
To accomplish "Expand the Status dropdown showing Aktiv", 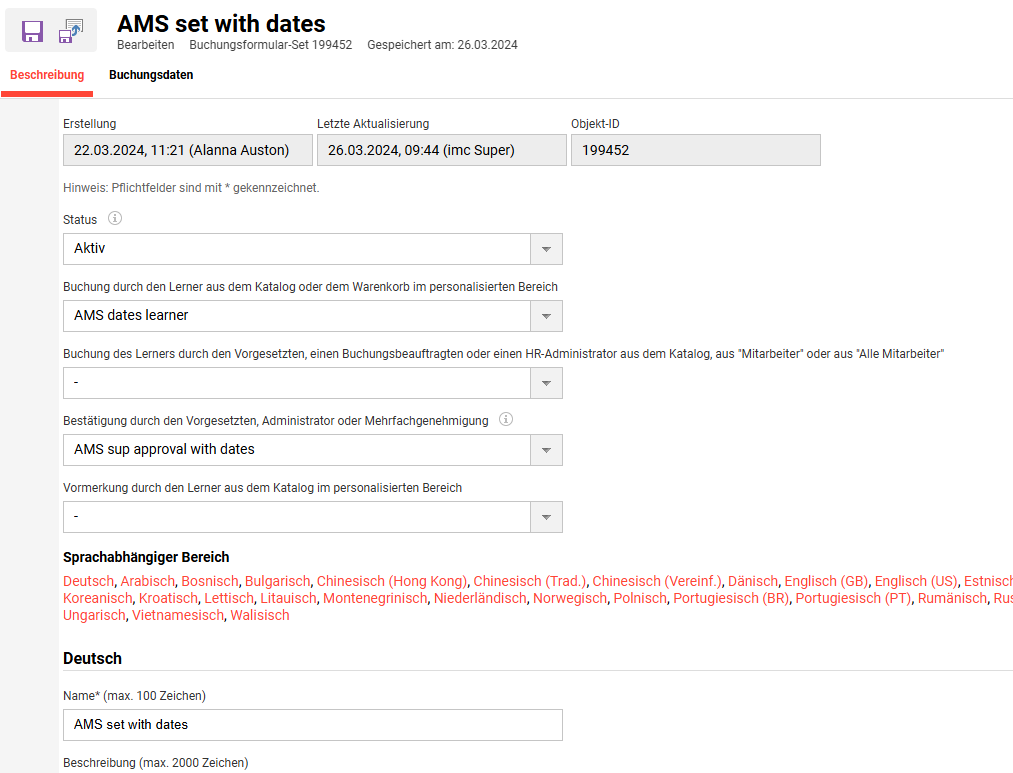I will (313, 249).
